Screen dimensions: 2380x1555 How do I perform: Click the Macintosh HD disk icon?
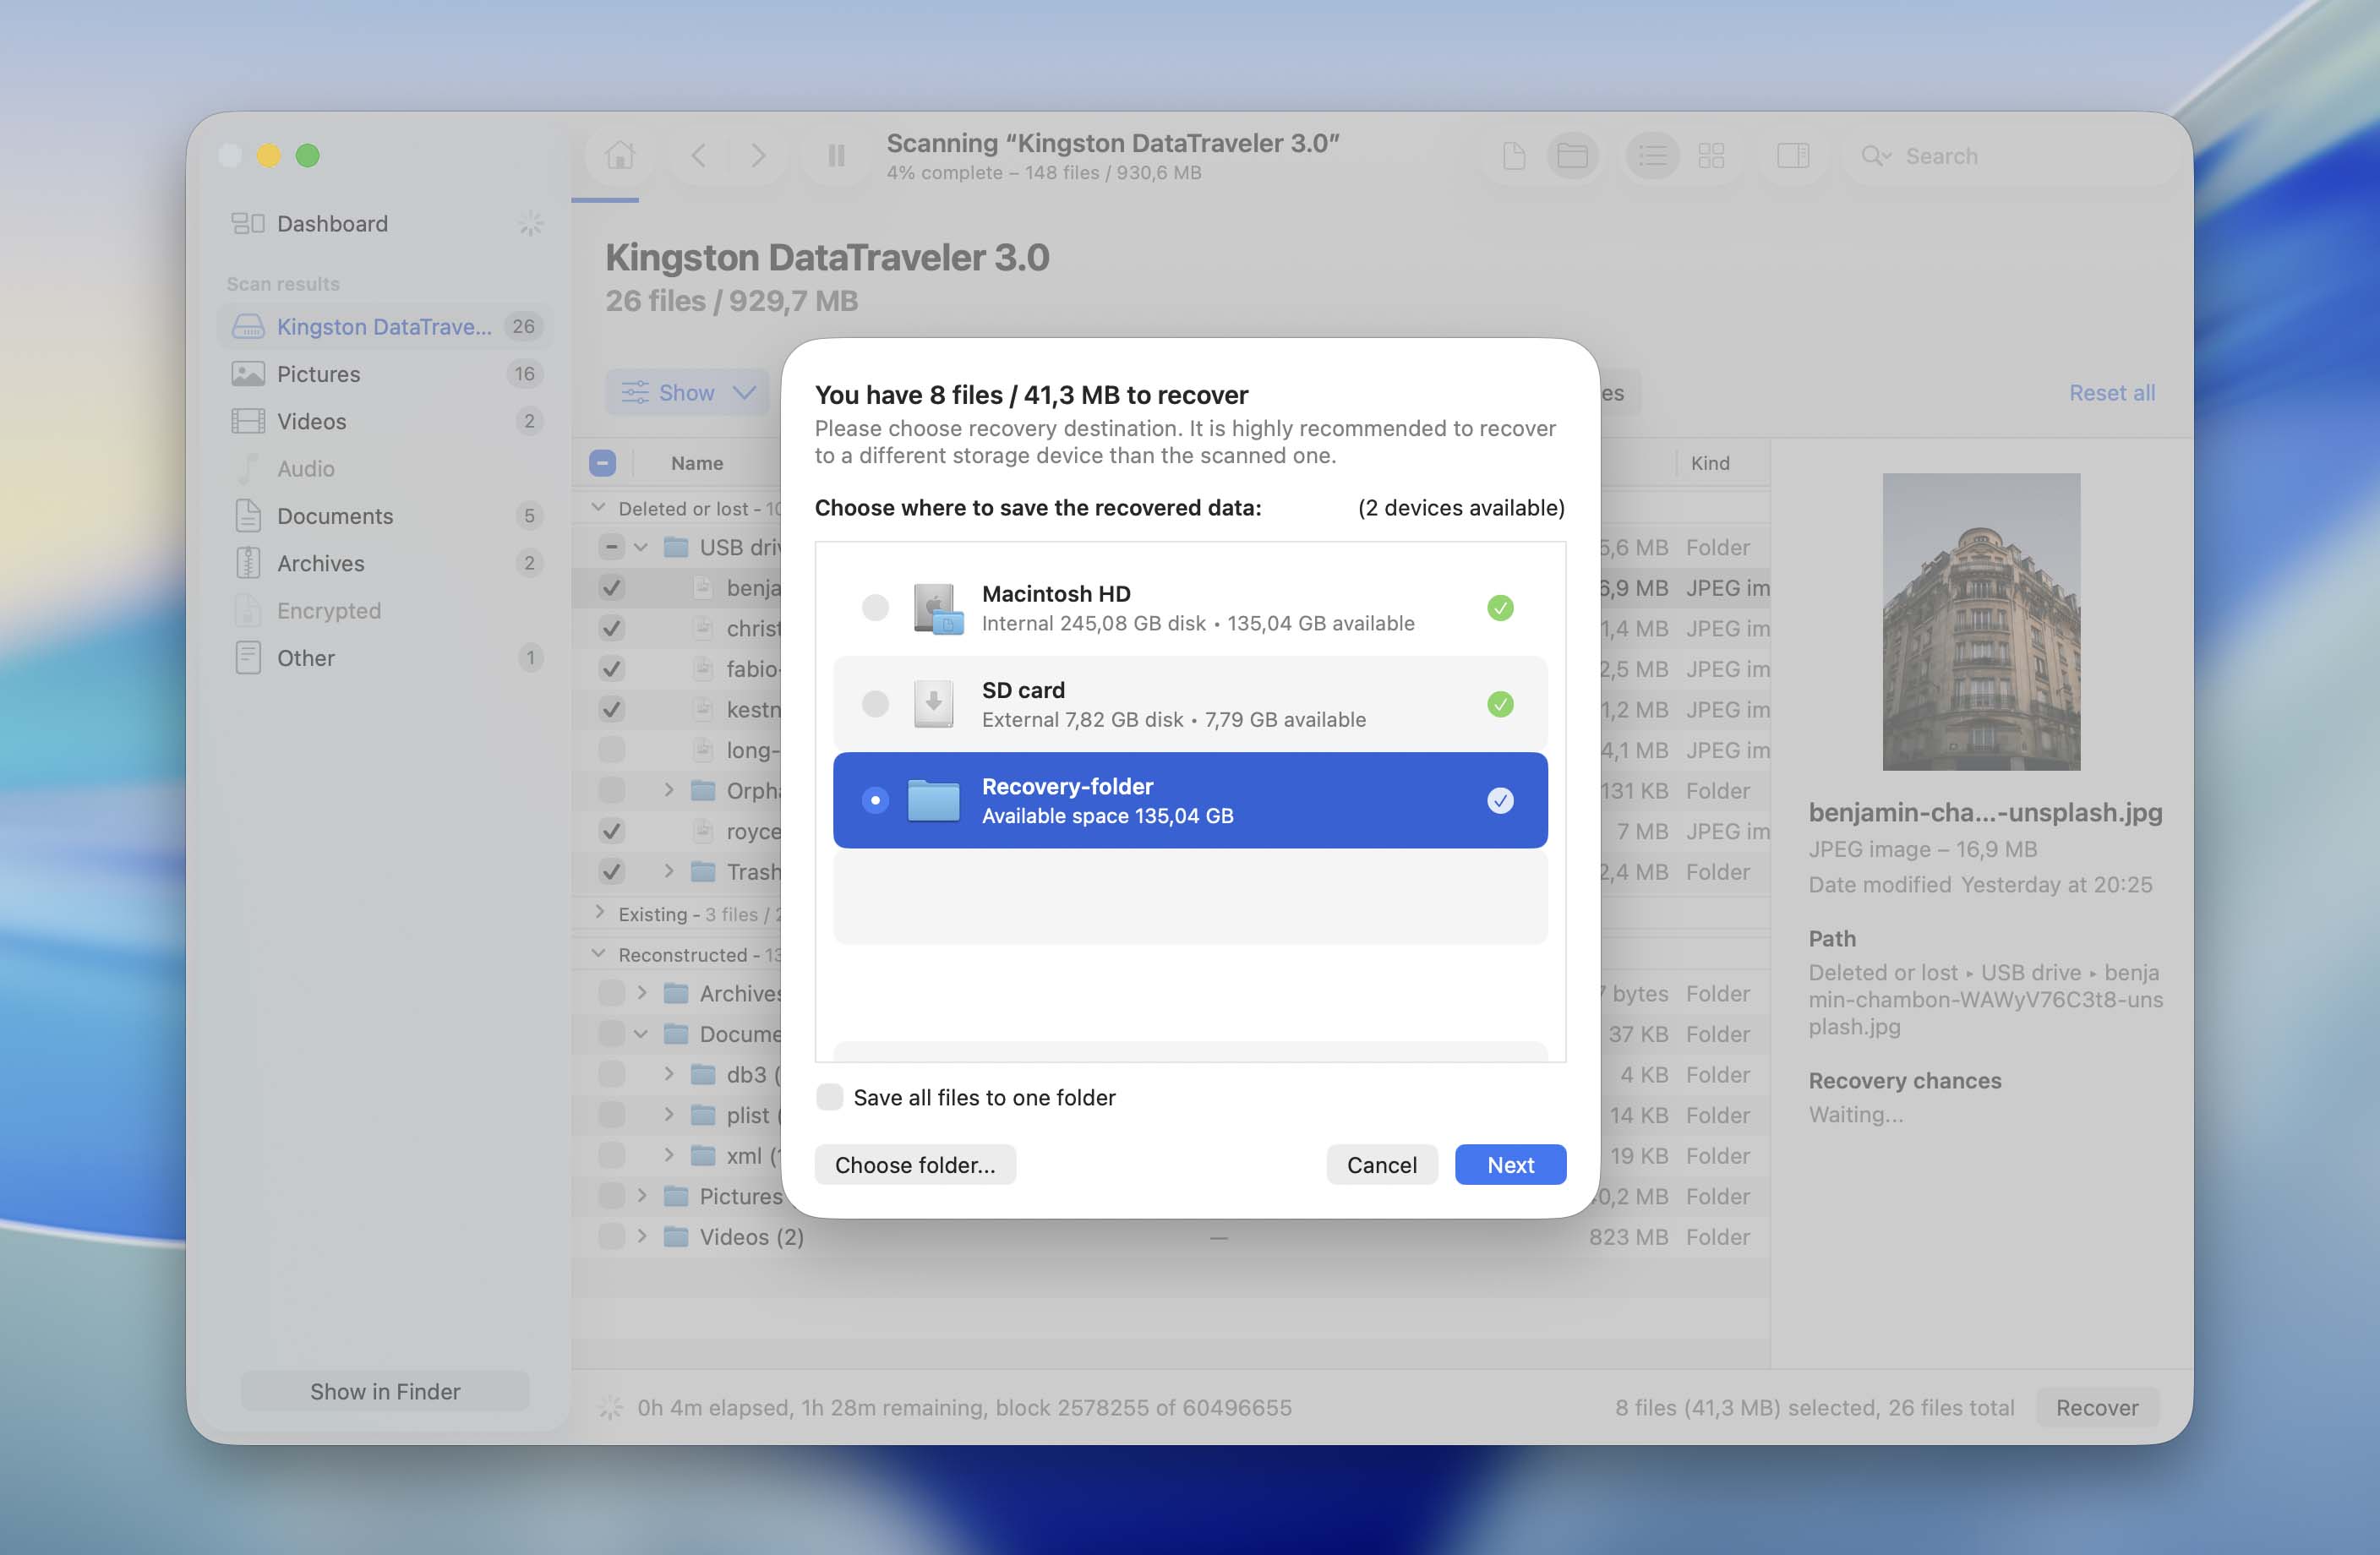pyautogui.click(x=937, y=608)
